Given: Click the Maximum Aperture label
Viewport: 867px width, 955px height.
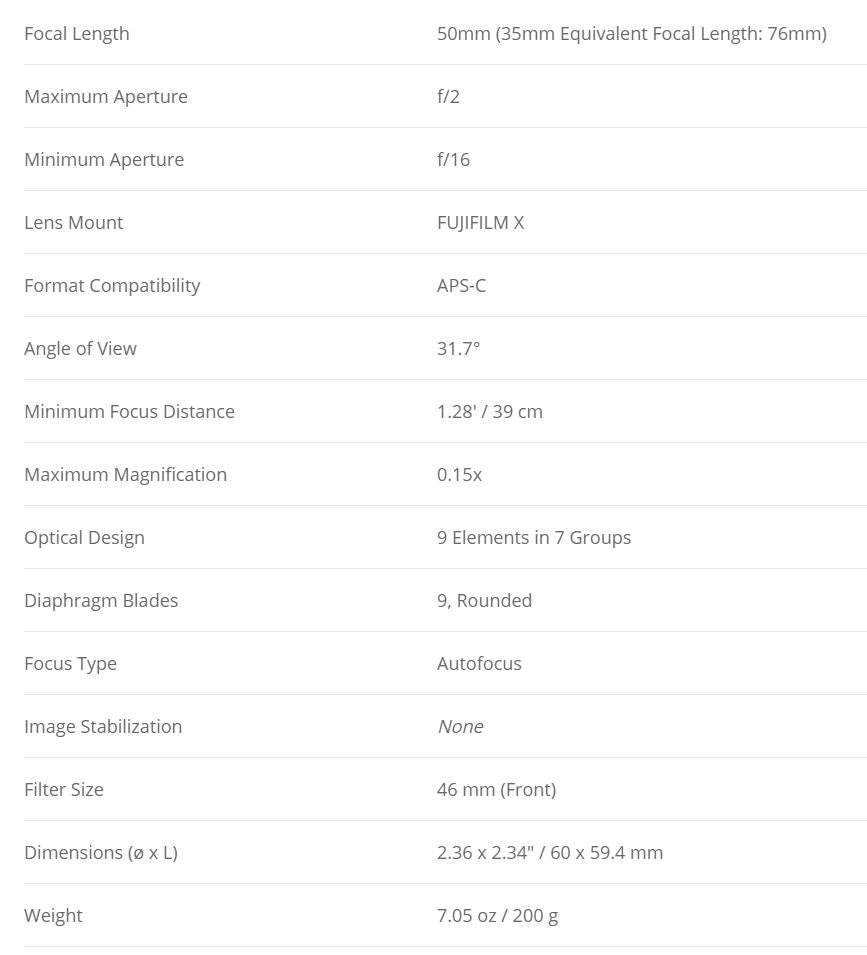Looking at the screenshot, I should click(106, 97).
